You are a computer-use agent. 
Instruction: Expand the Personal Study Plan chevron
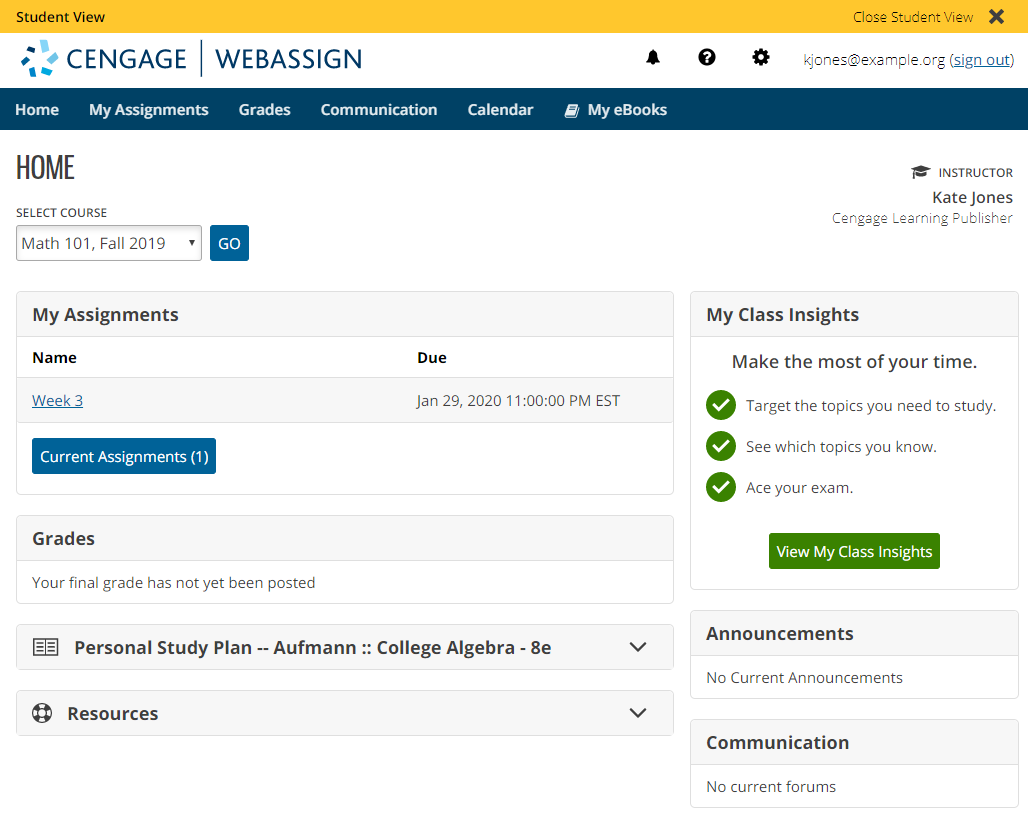coord(638,647)
